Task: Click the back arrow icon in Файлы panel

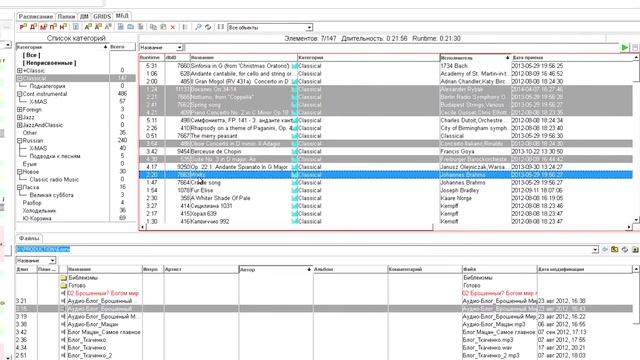Action: (605, 249)
